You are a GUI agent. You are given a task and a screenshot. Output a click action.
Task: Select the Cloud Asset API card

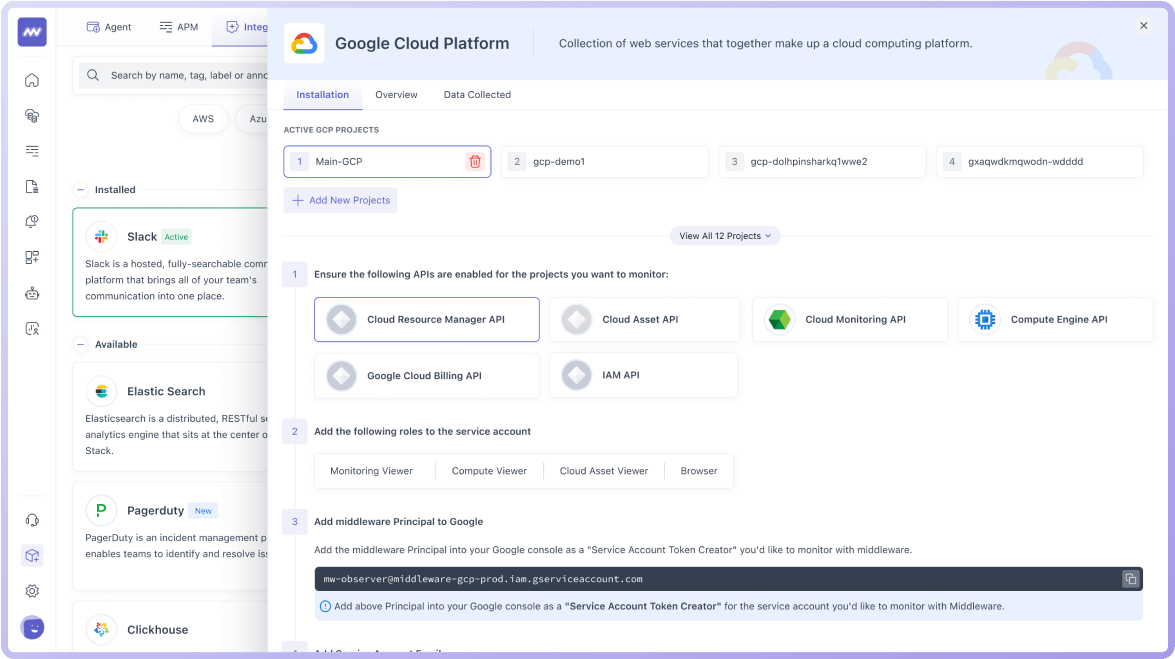[x=644, y=319]
